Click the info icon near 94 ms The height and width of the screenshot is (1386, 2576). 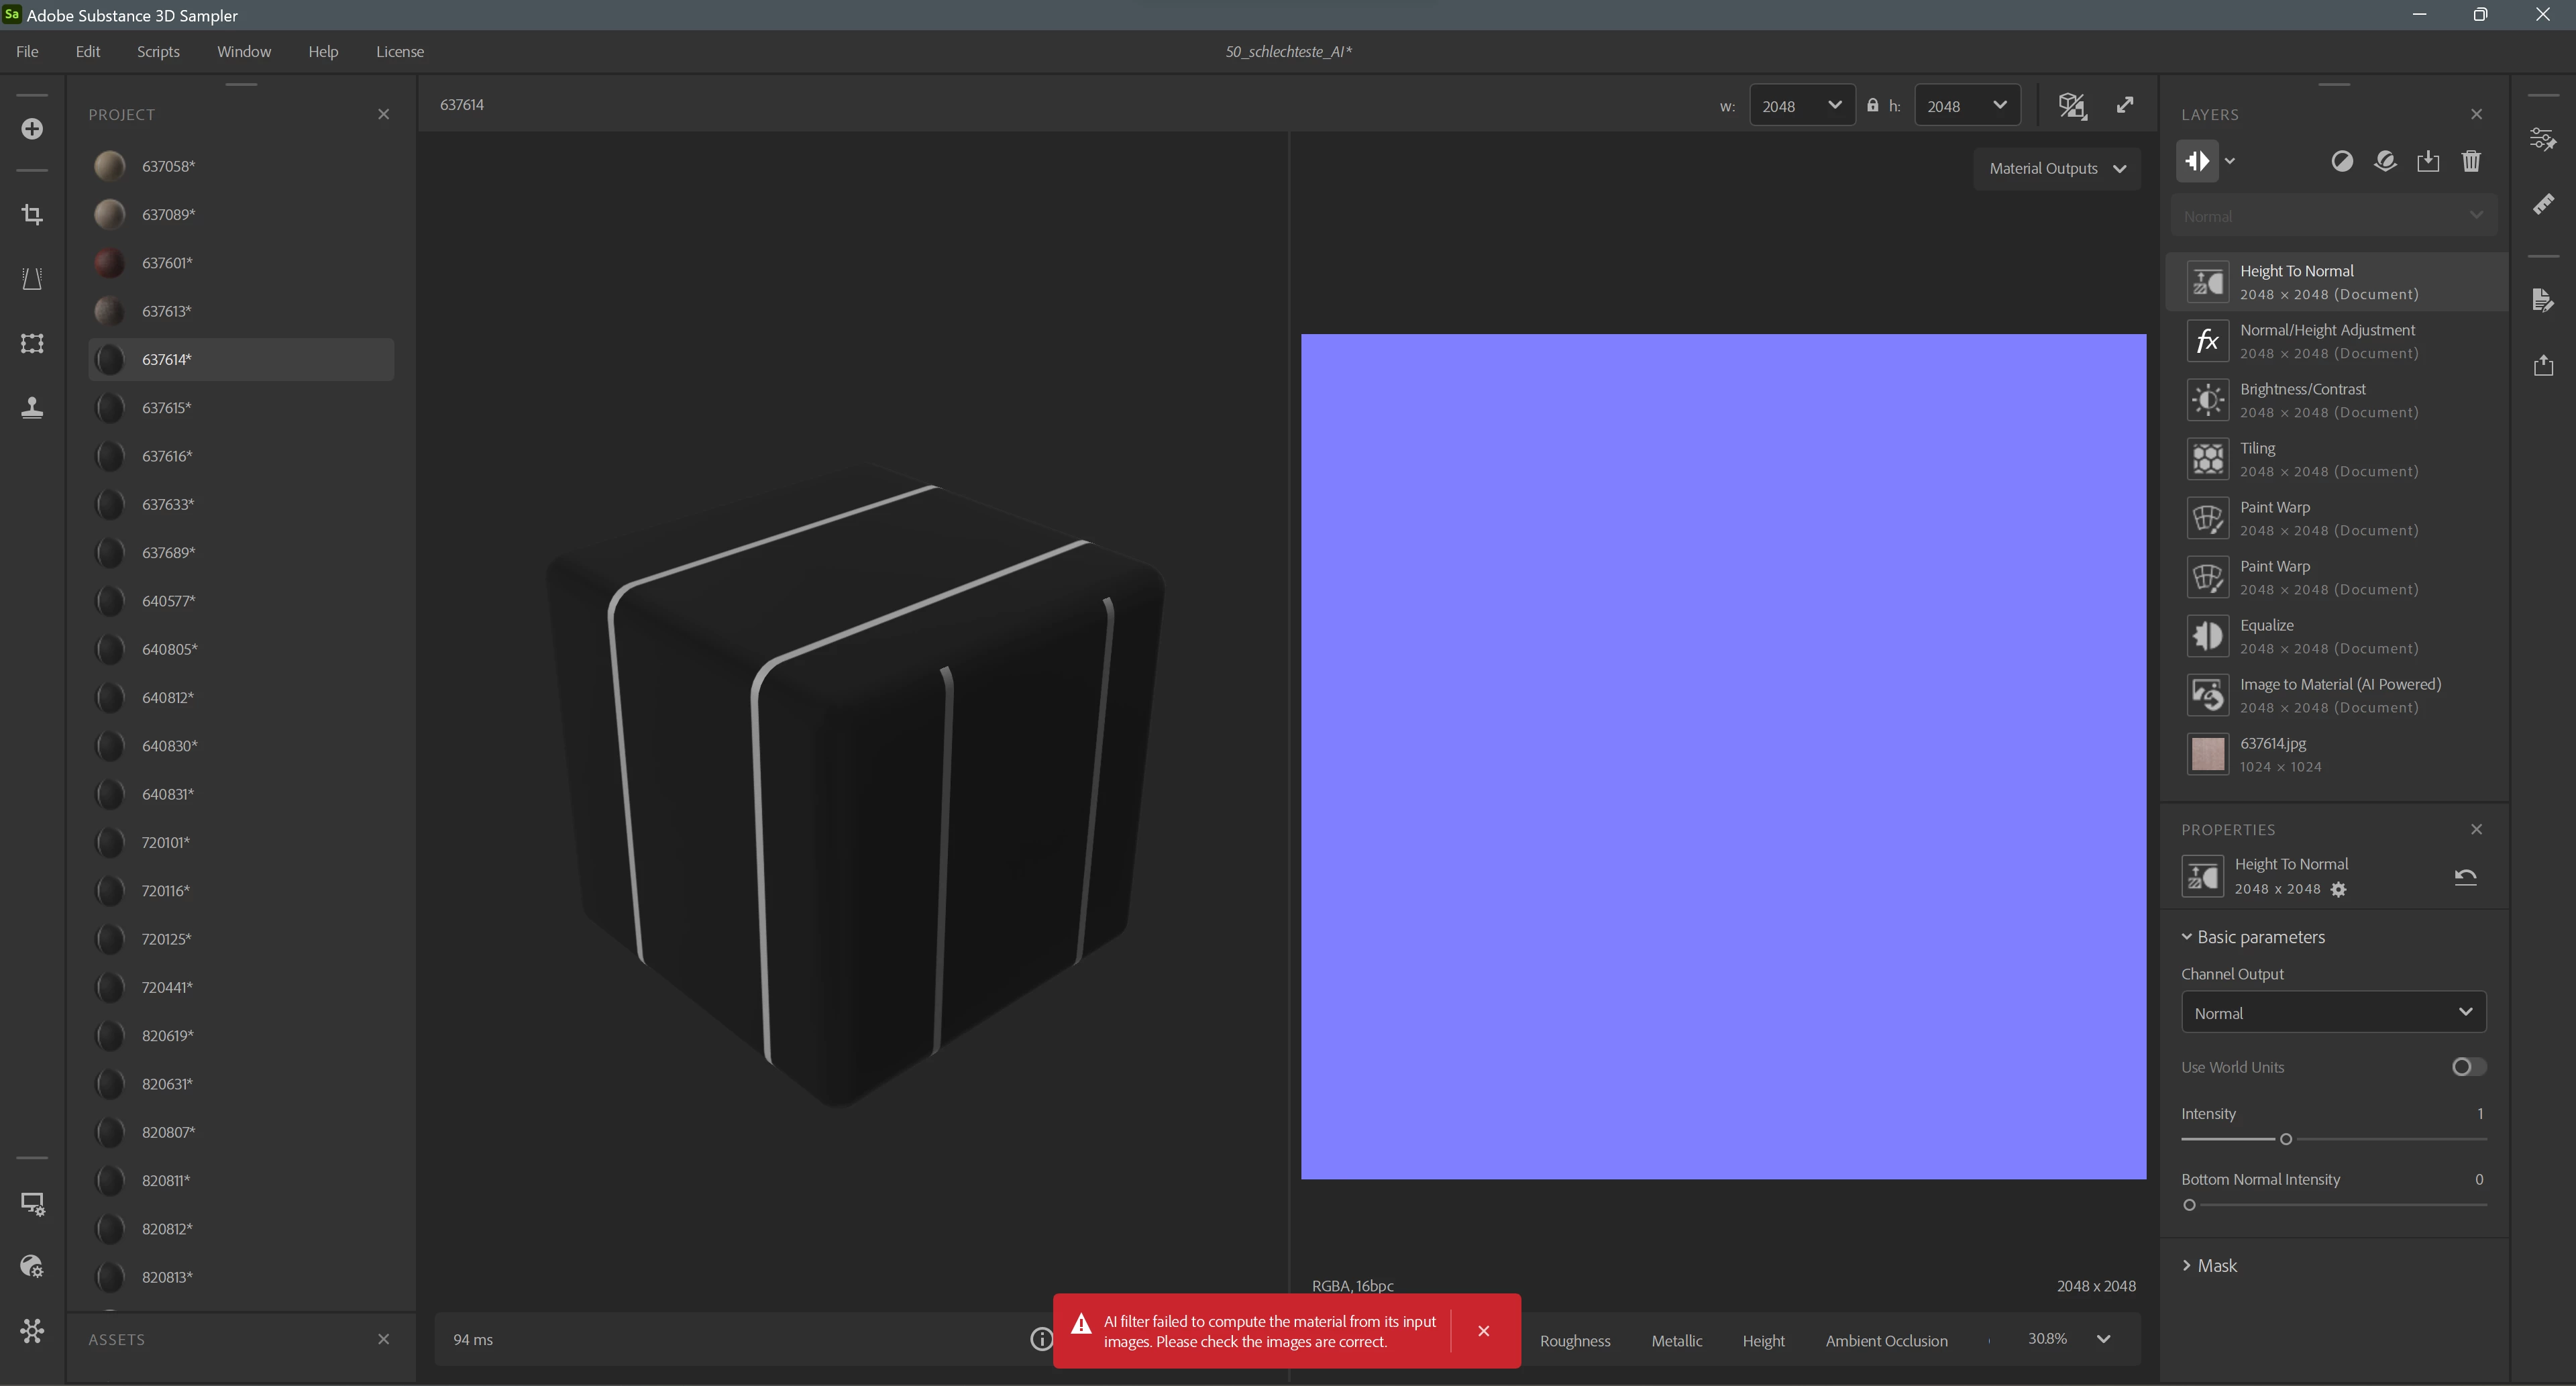tap(1041, 1339)
